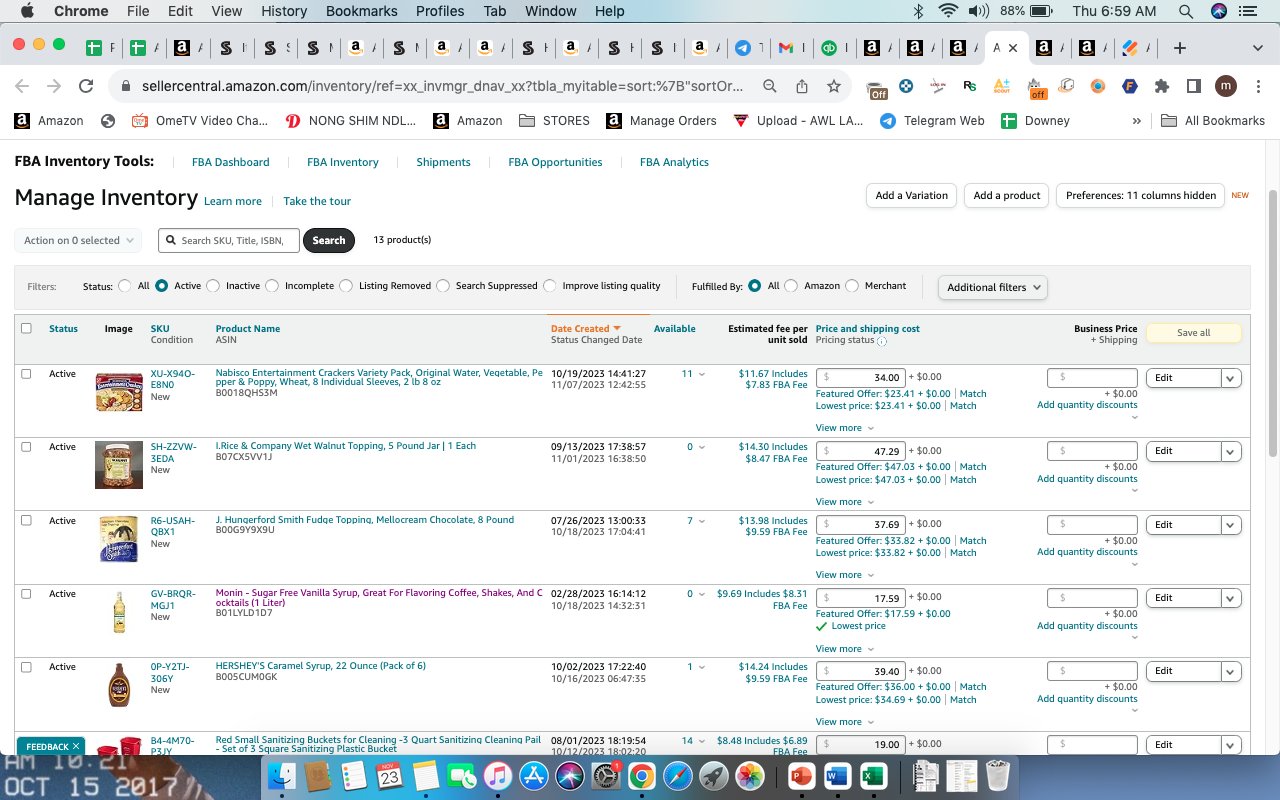Open FaceTime from the Dock
This screenshot has height=800, width=1280.
point(461,775)
